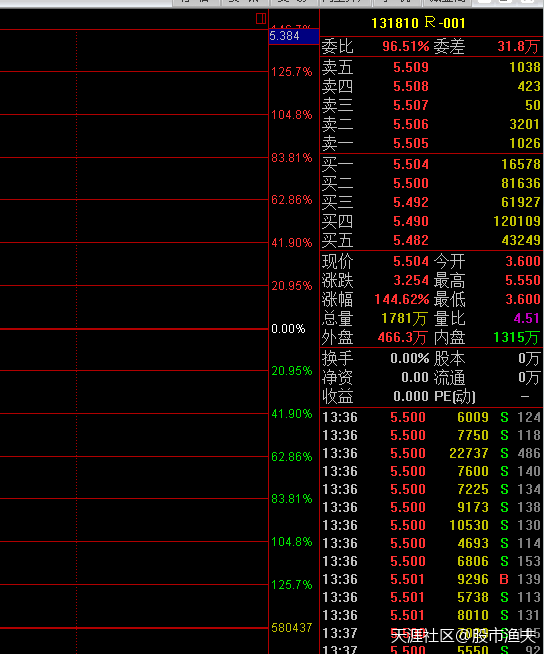Click the 委比 96.51% value
This screenshot has width=544, height=654.
click(405, 46)
